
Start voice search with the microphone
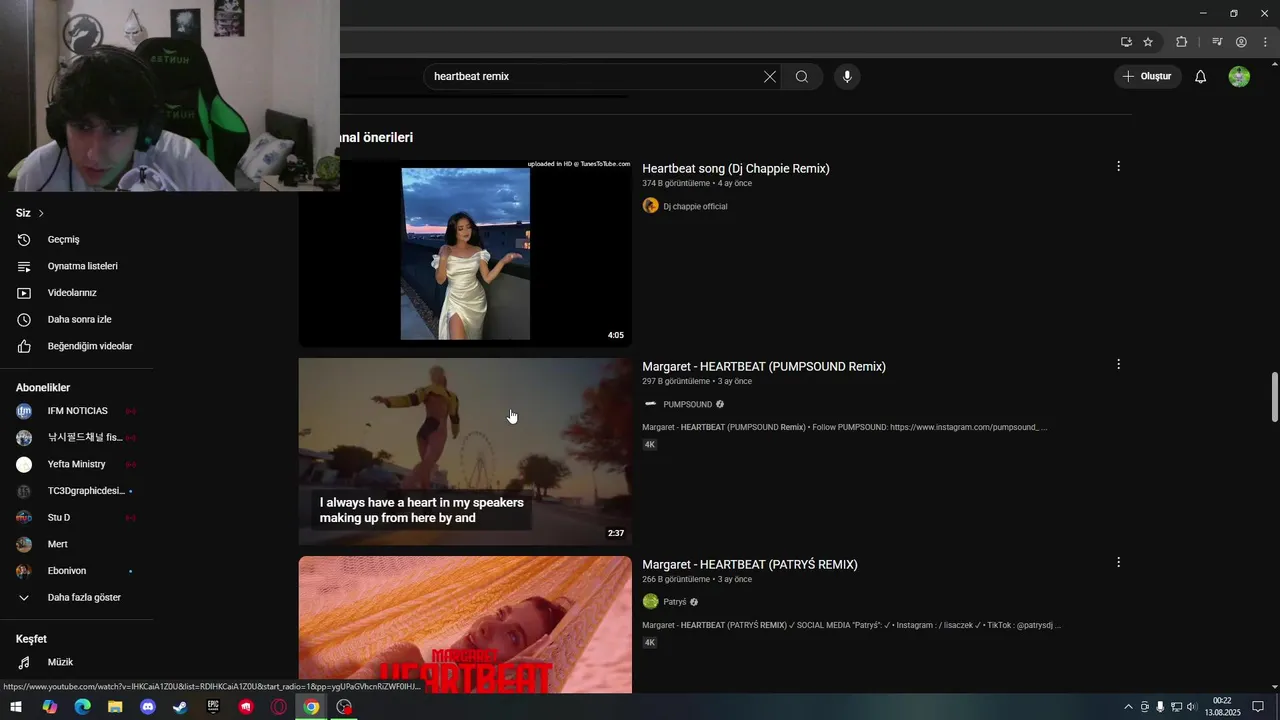point(847,77)
